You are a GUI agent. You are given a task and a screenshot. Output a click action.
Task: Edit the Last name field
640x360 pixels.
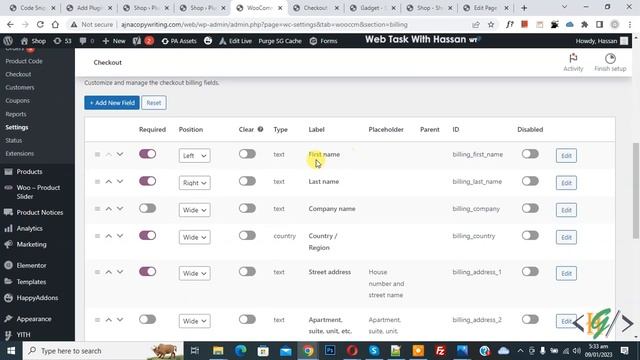(x=566, y=183)
